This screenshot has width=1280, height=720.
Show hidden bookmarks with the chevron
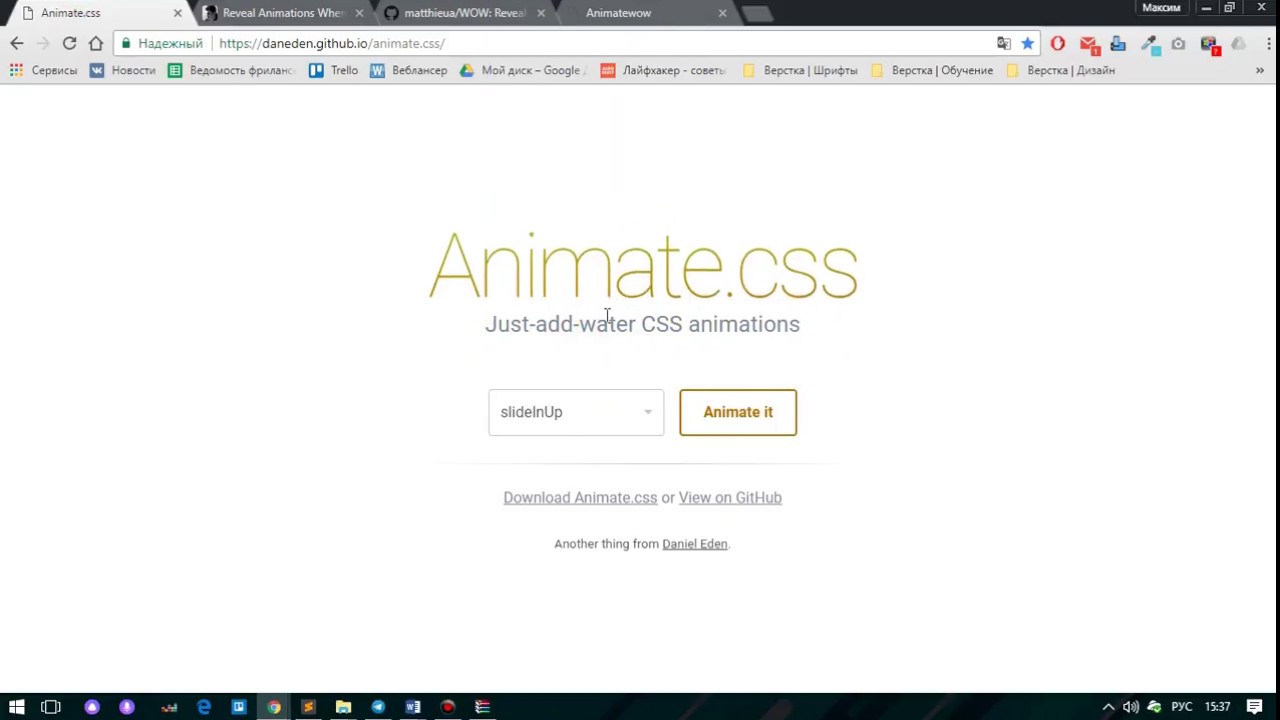1260,70
